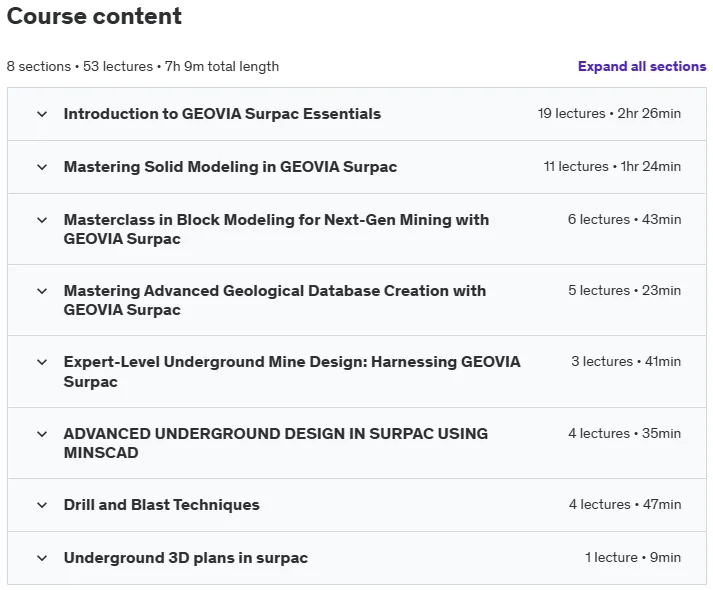Open the Introduction to GEOVIA Surpac Essentials title
This screenshot has height=590, width=713.
(222, 114)
